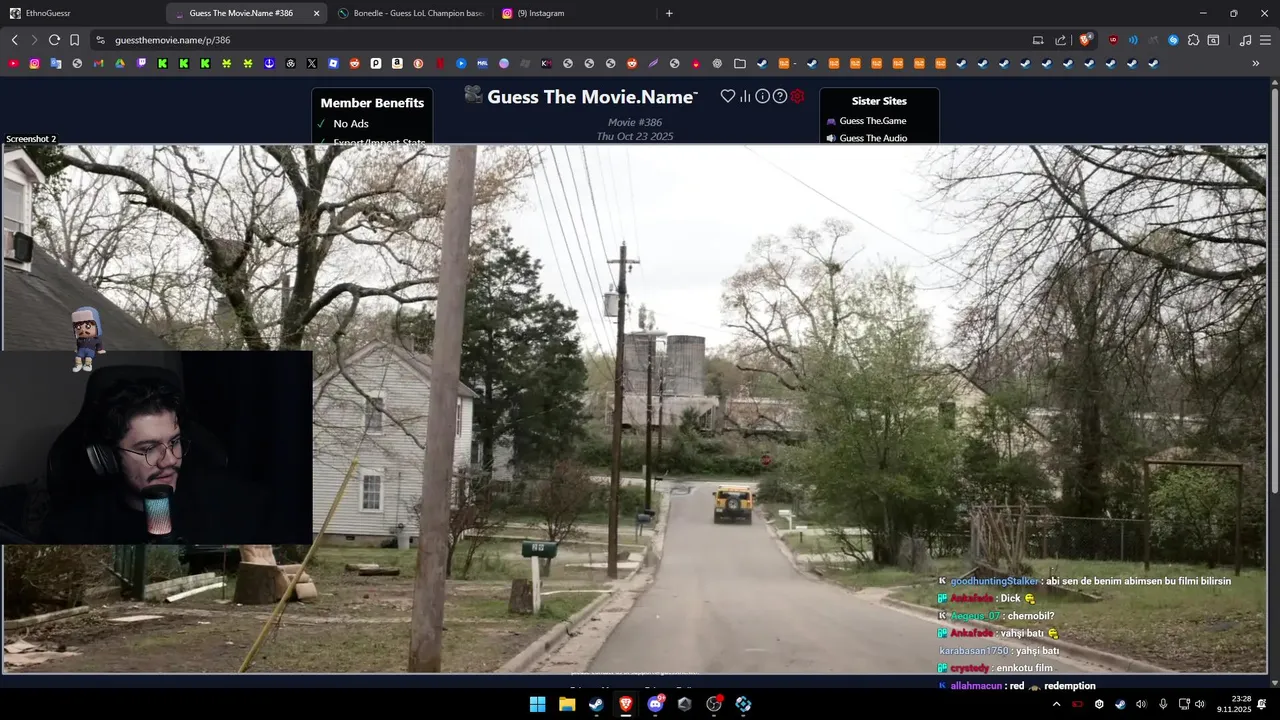Open the extensions puzzle-piece icon
This screenshot has height=720, width=1280.
1193,40
